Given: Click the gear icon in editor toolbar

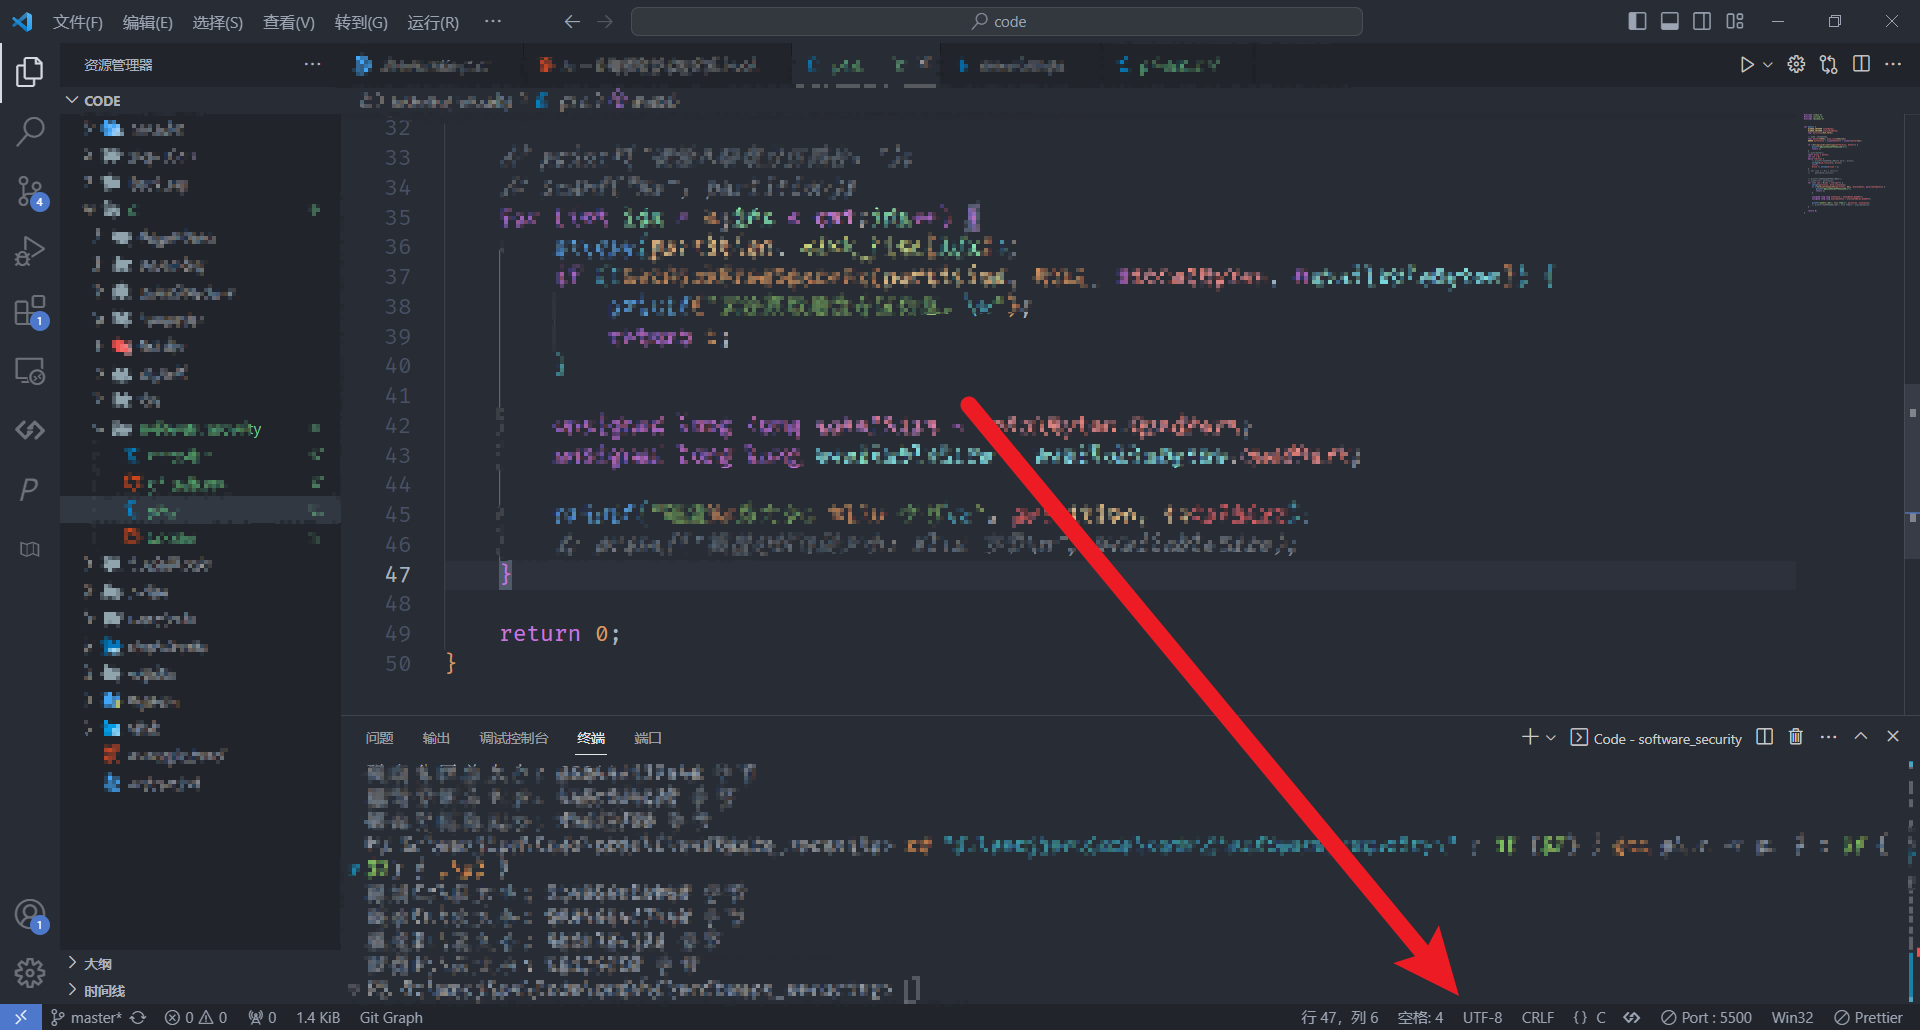Looking at the screenshot, I should click(x=1797, y=64).
